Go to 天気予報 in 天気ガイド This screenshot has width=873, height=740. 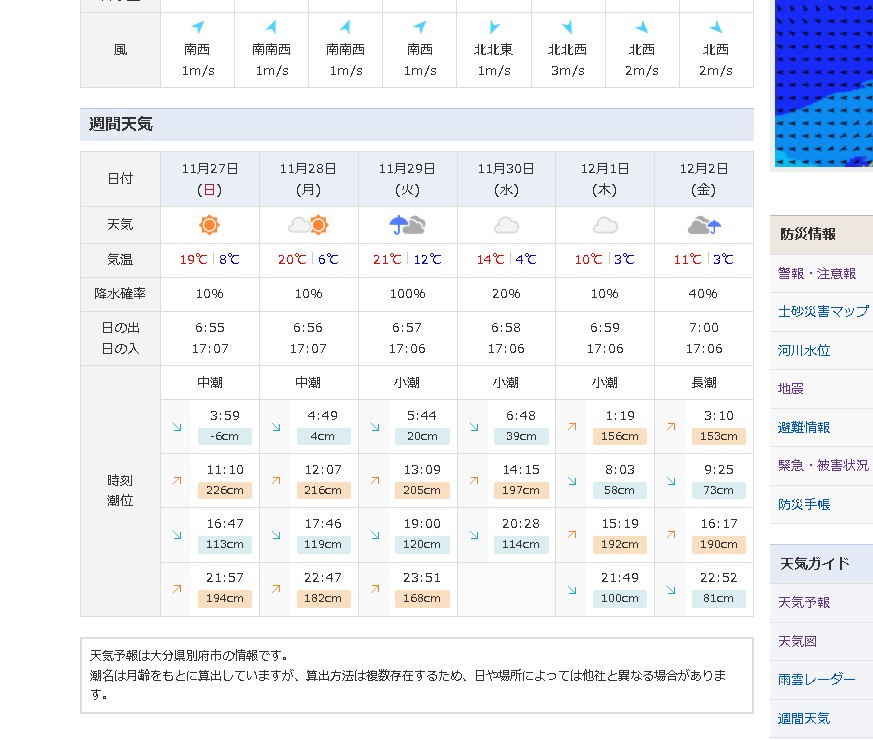pos(804,602)
